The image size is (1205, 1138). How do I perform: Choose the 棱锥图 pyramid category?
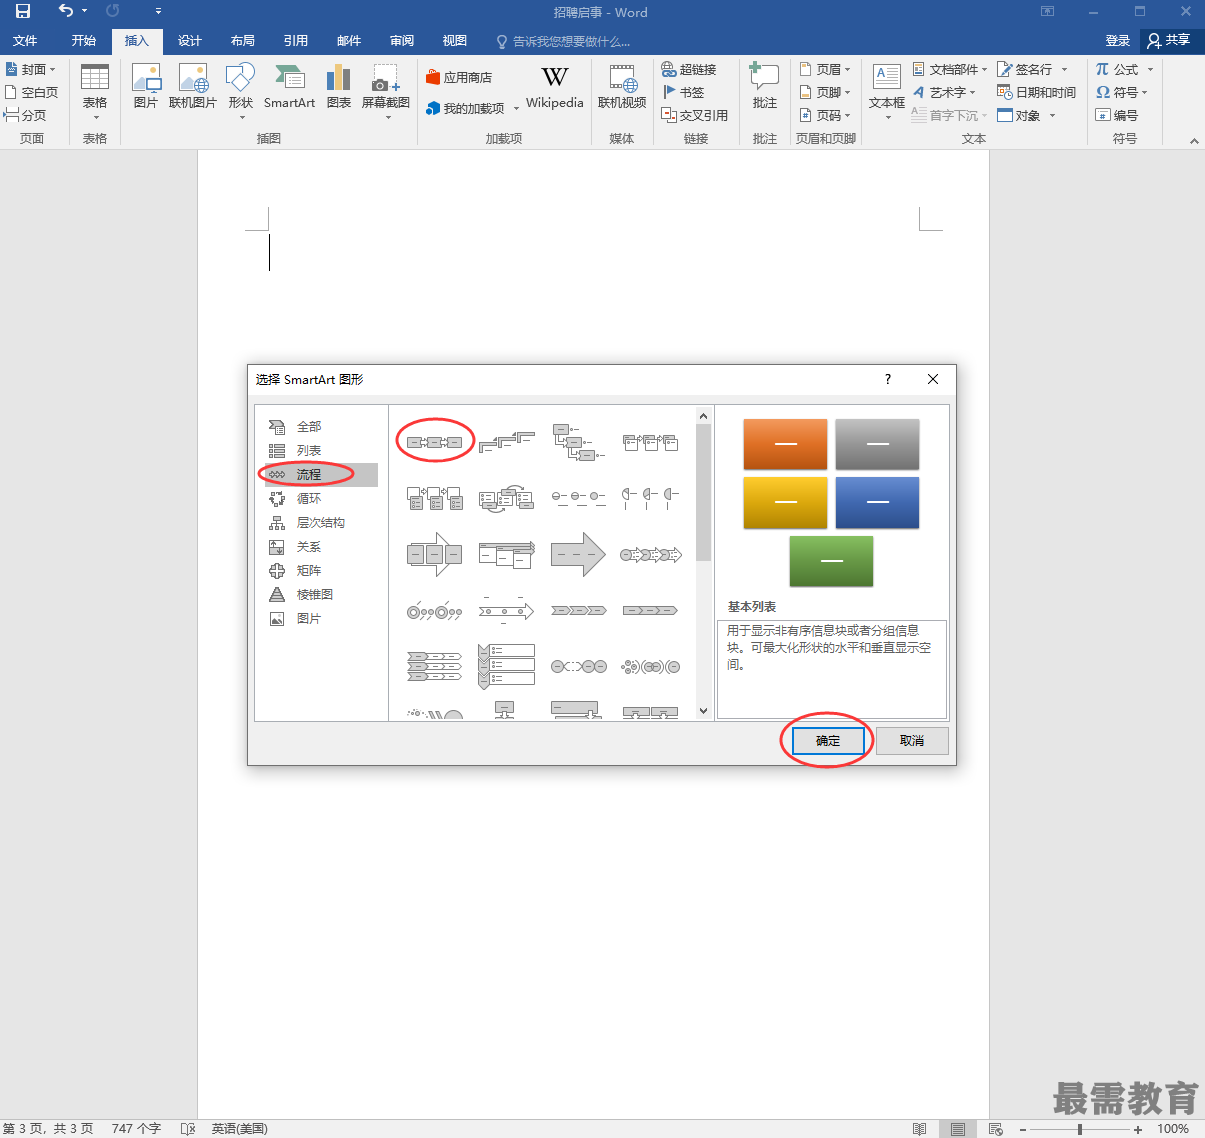click(x=316, y=595)
